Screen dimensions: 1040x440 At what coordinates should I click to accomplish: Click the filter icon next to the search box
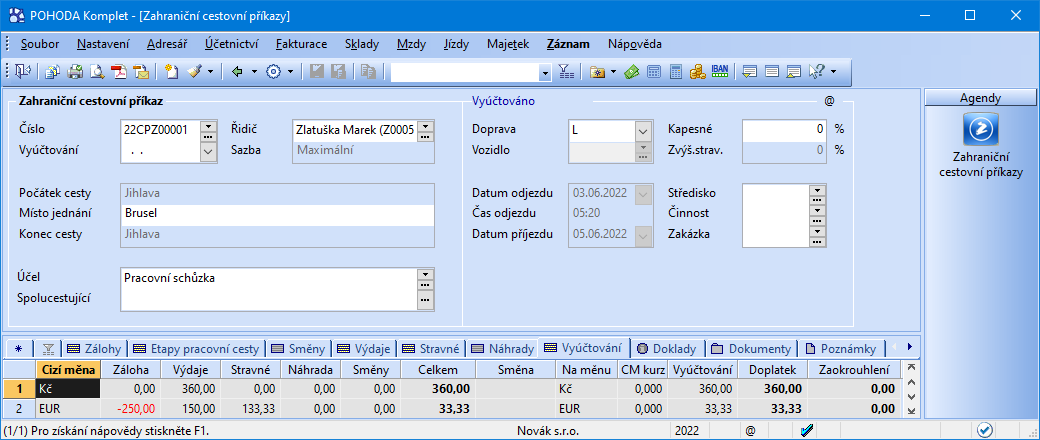564,72
